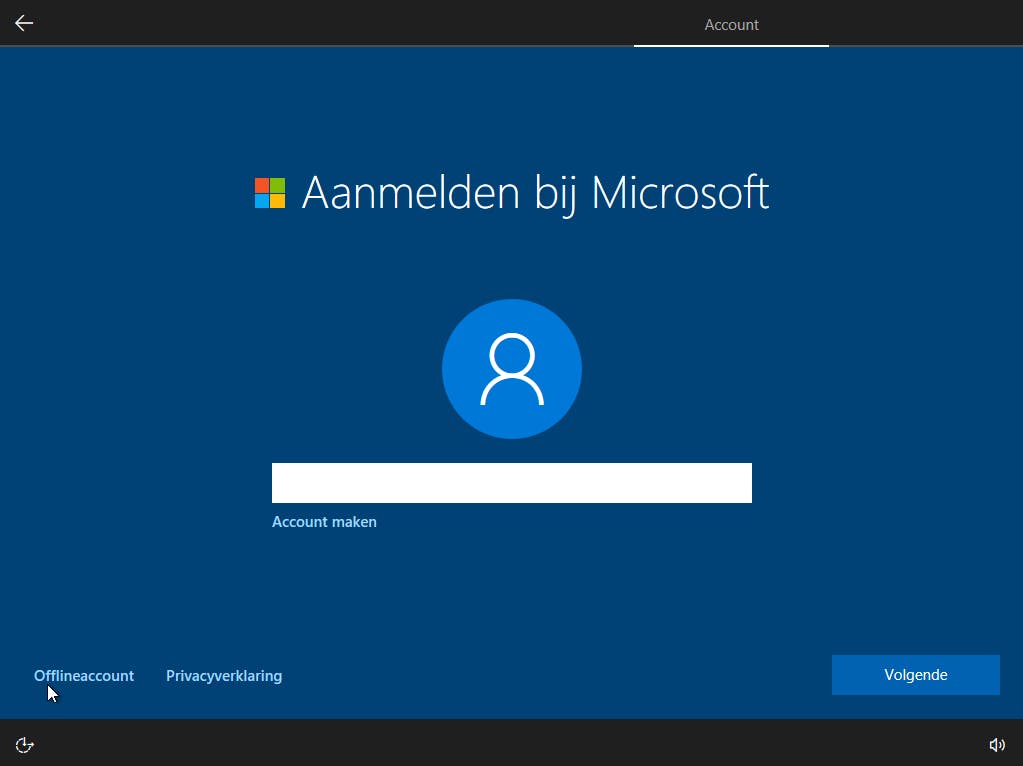This screenshot has width=1023, height=766.
Task: Click the volume speaker icon
Action: (997, 744)
